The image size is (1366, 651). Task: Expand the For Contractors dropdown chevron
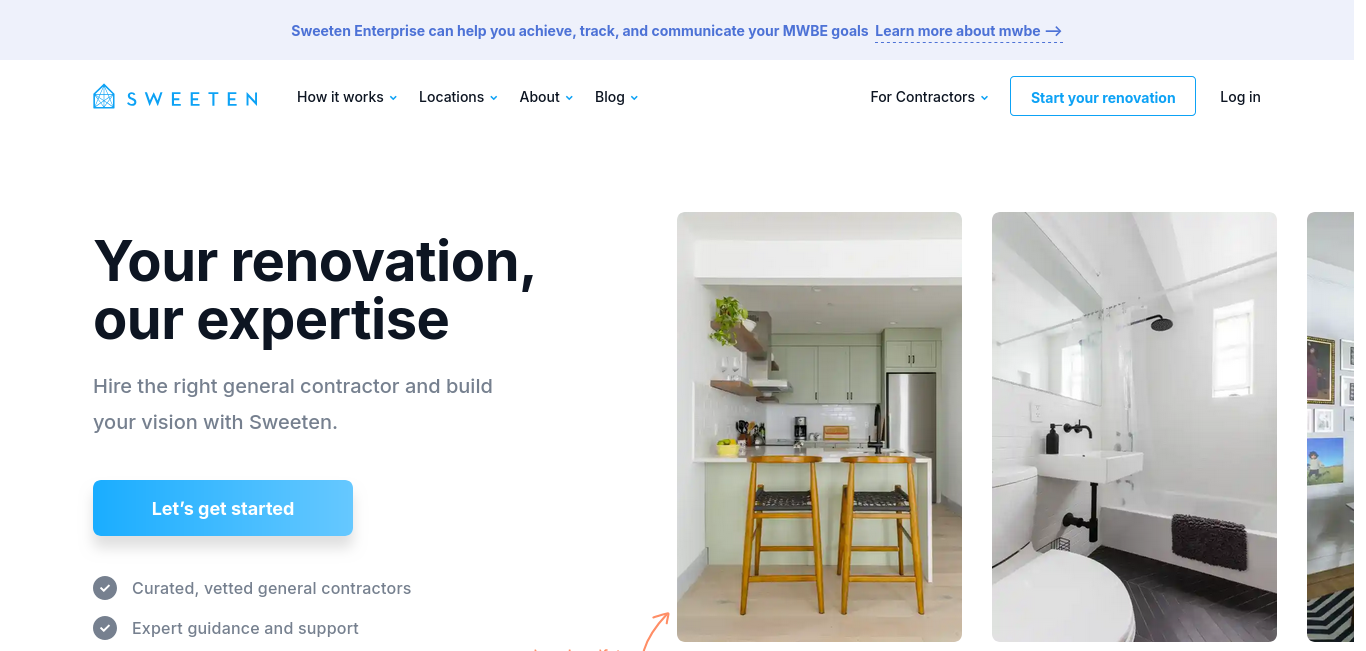[985, 98]
